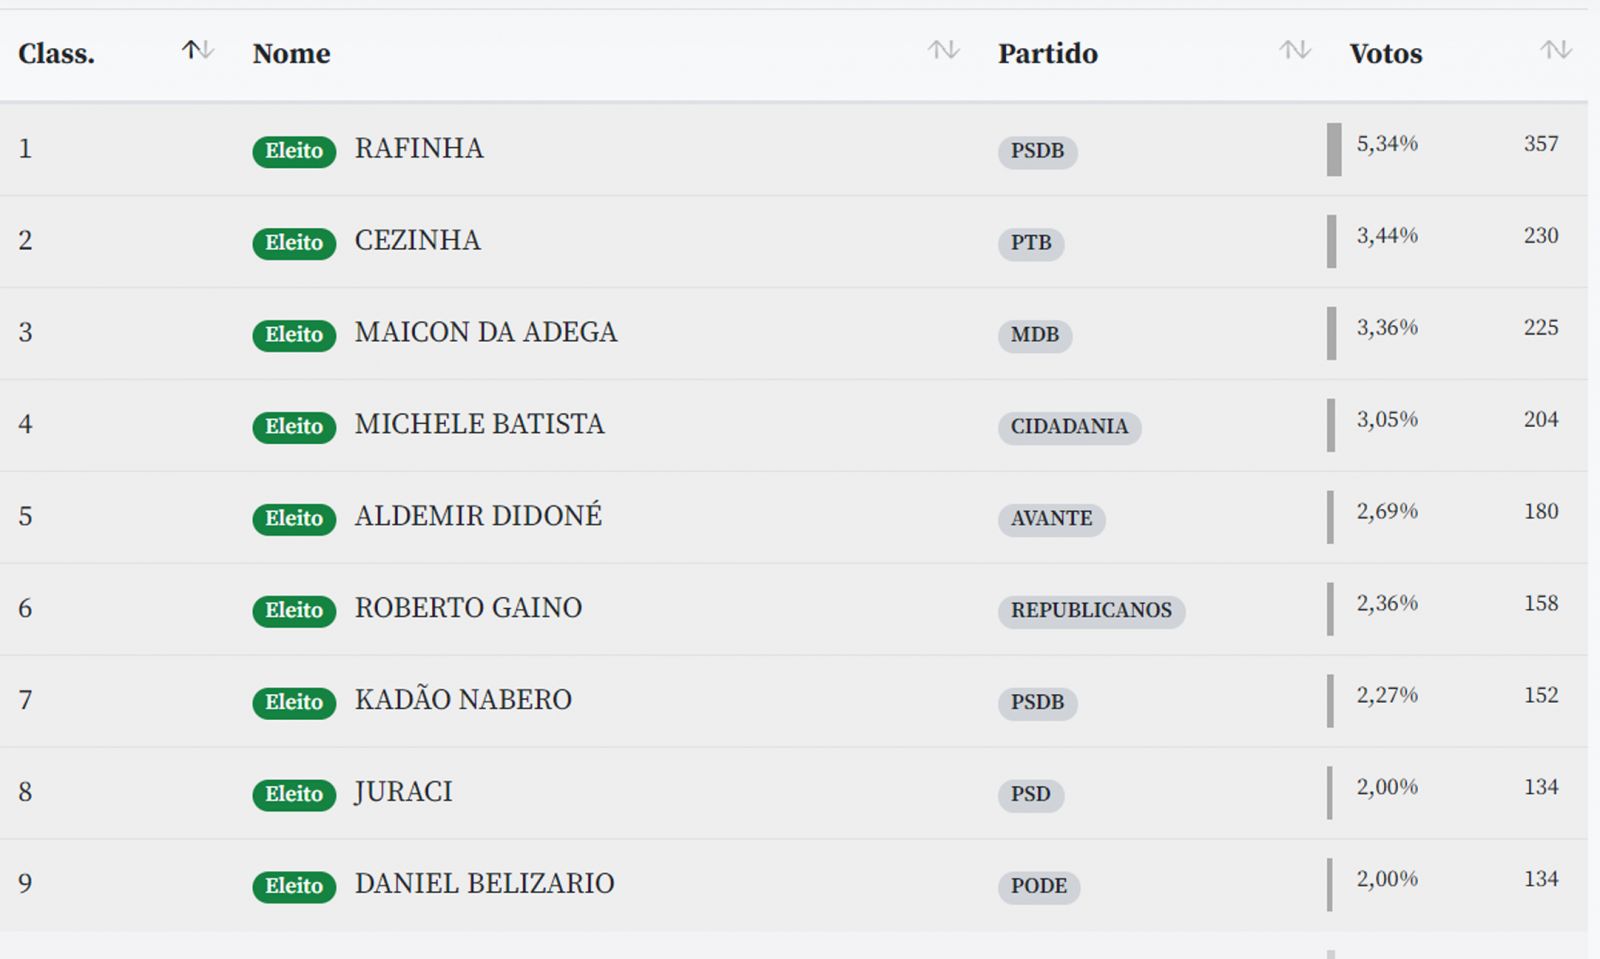Click the REPUBLICANOS party tag

pos(1091,611)
